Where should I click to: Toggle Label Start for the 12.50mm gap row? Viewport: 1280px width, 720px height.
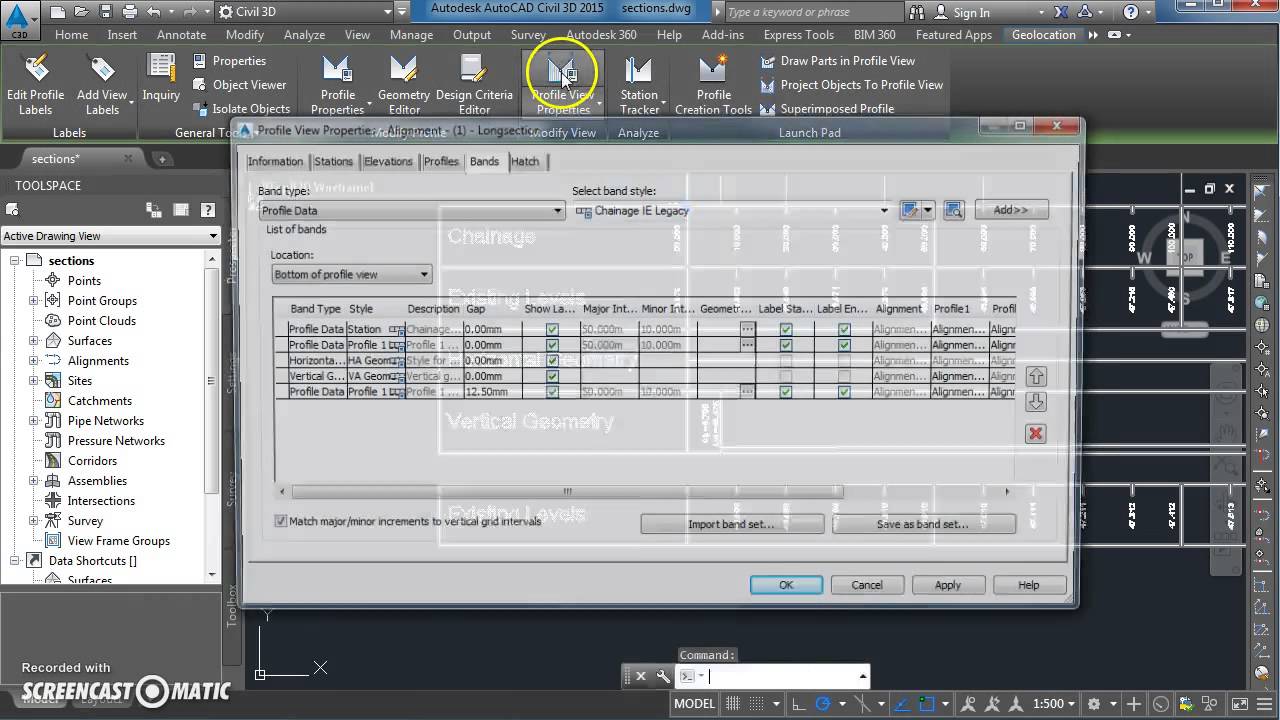click(x=786, y=392)
